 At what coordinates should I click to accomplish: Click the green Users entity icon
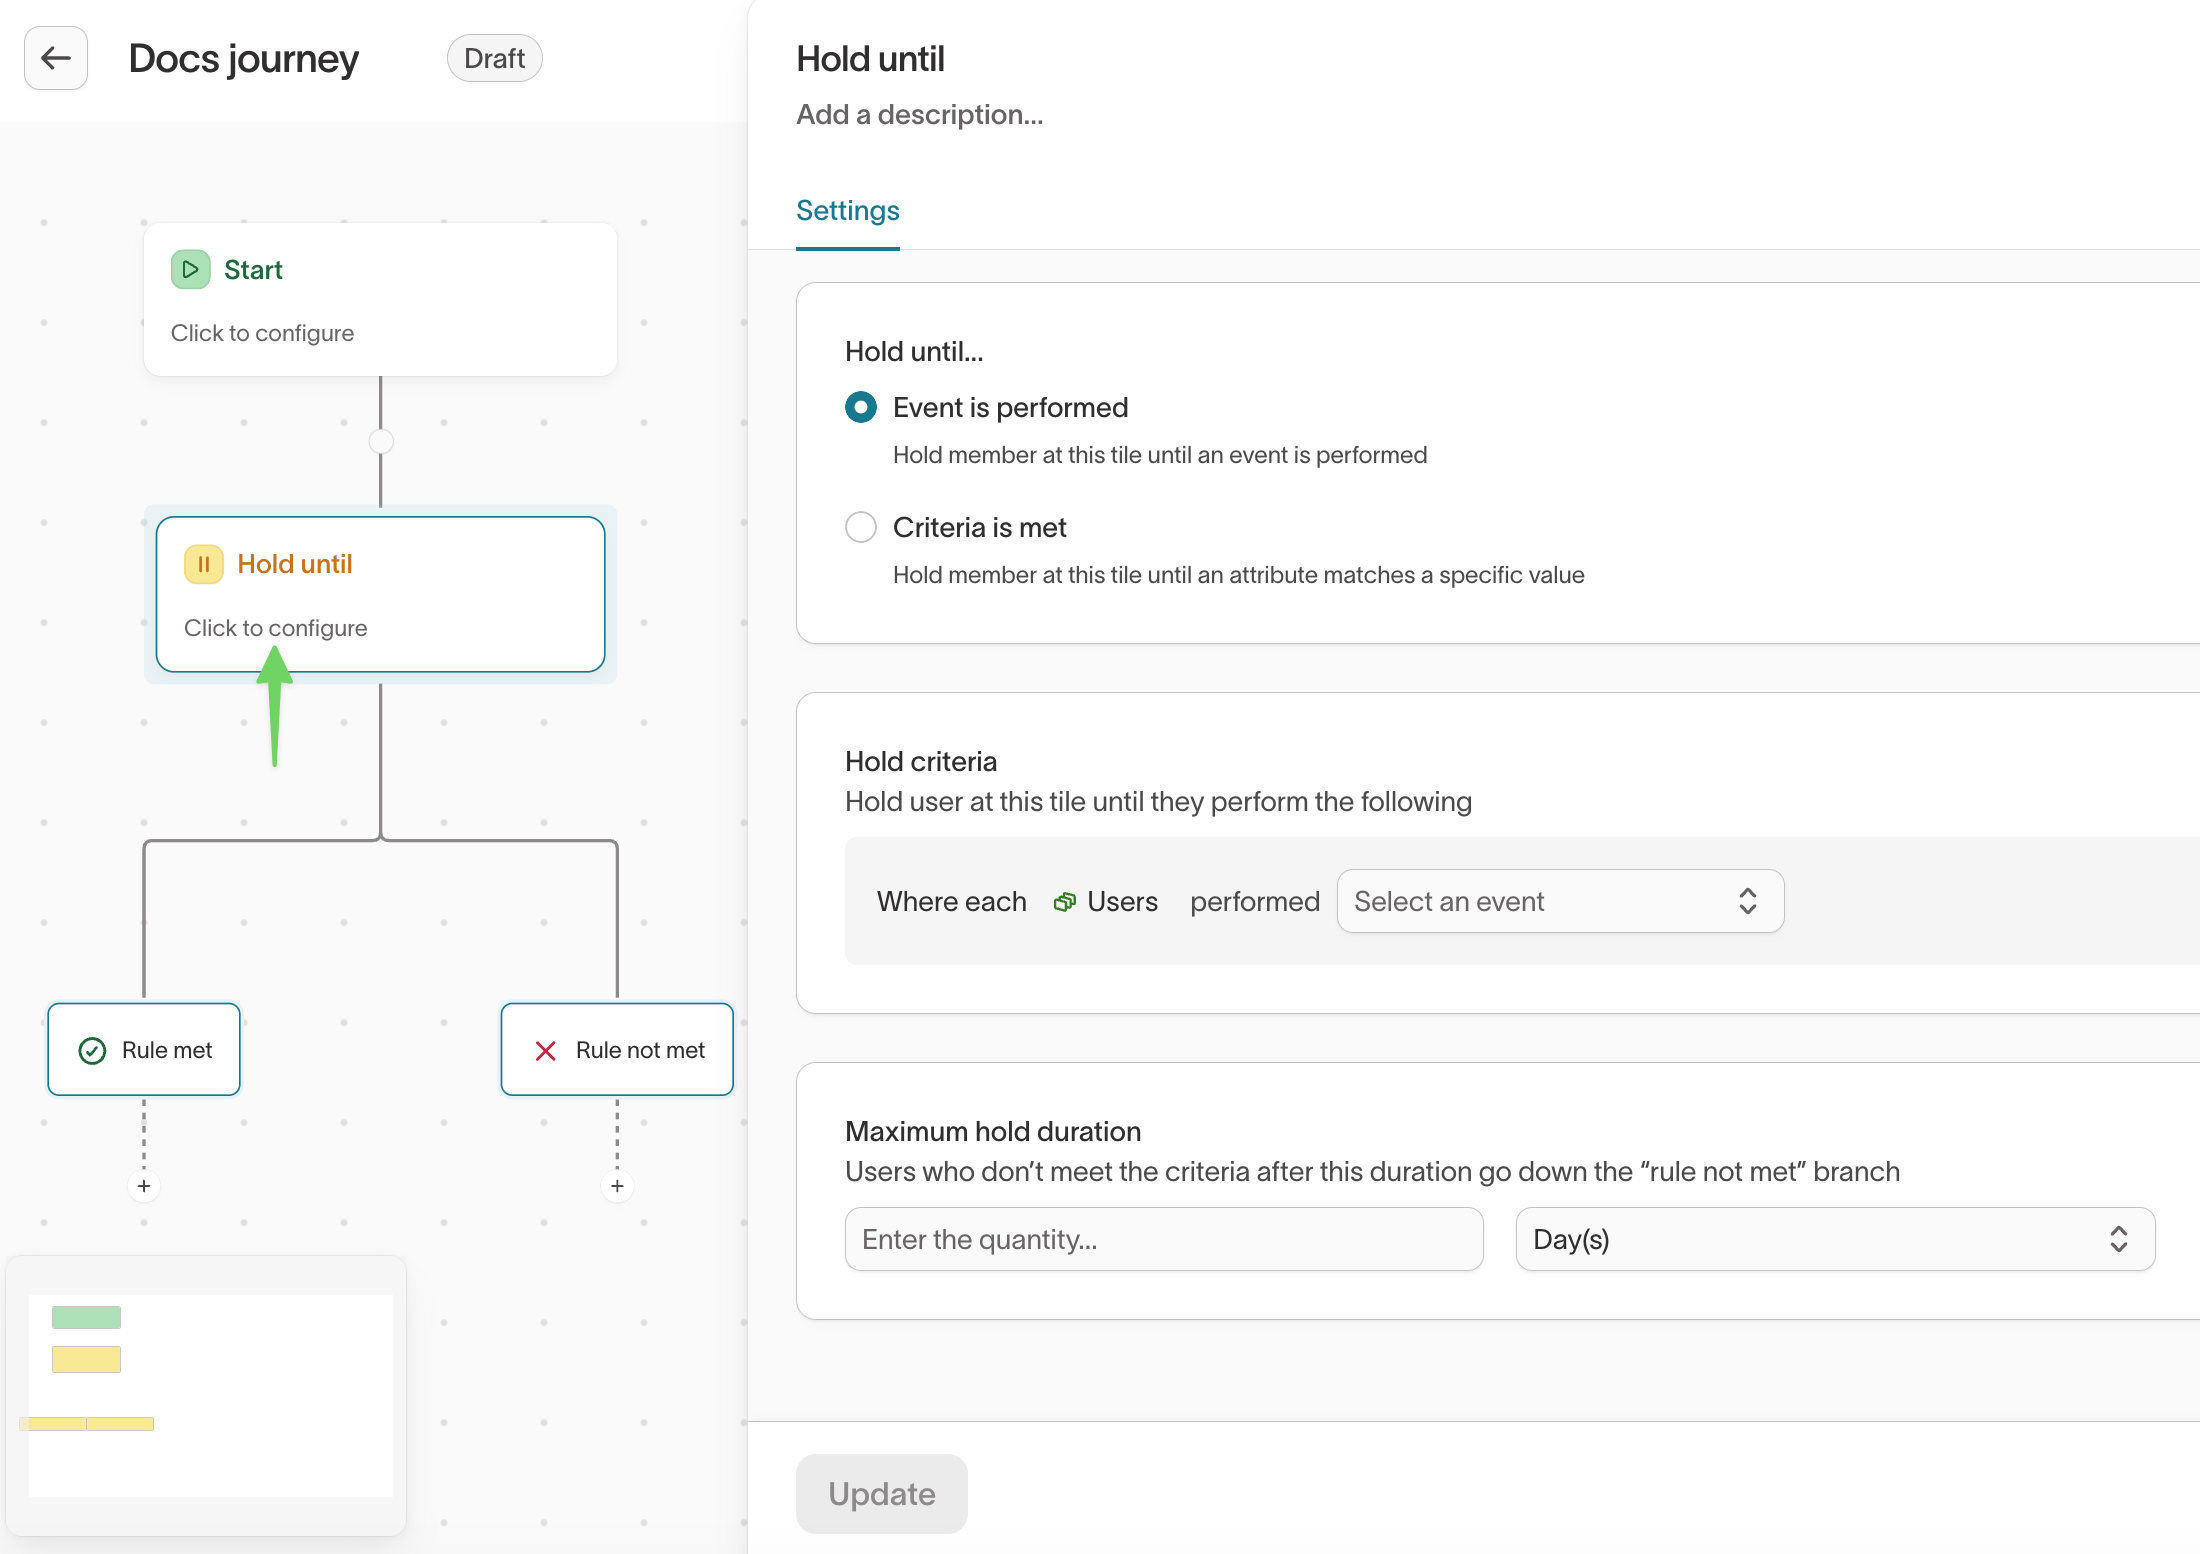pos(1065,902)
